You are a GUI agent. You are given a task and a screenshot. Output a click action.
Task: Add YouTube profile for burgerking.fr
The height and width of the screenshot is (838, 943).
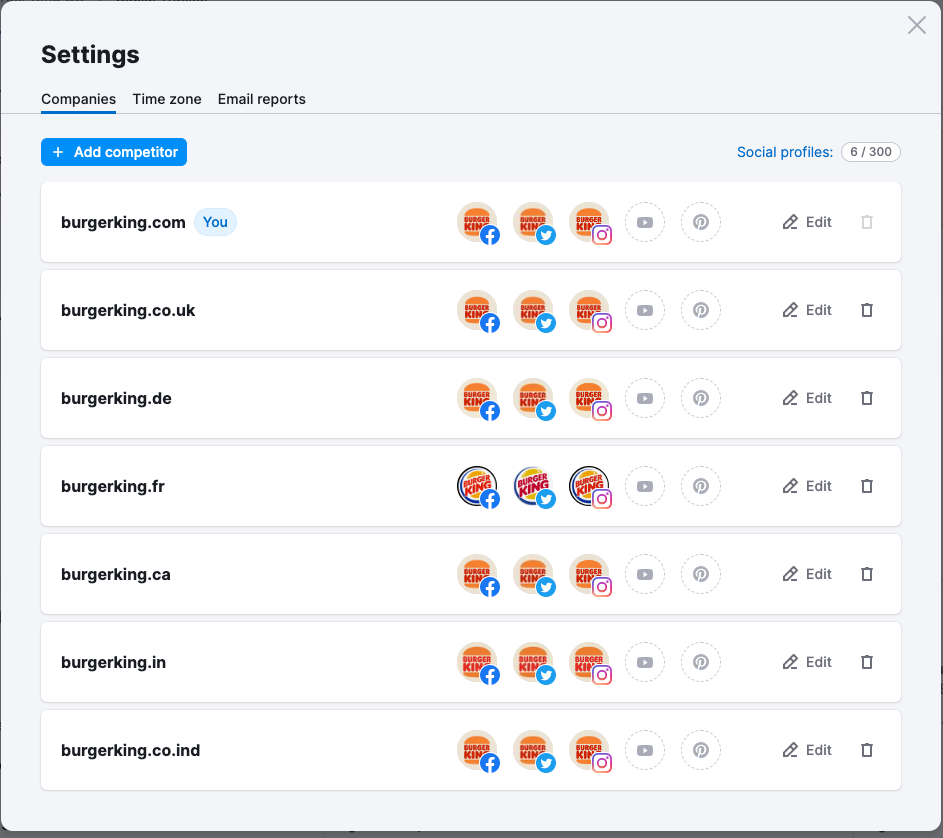(645, 486)
